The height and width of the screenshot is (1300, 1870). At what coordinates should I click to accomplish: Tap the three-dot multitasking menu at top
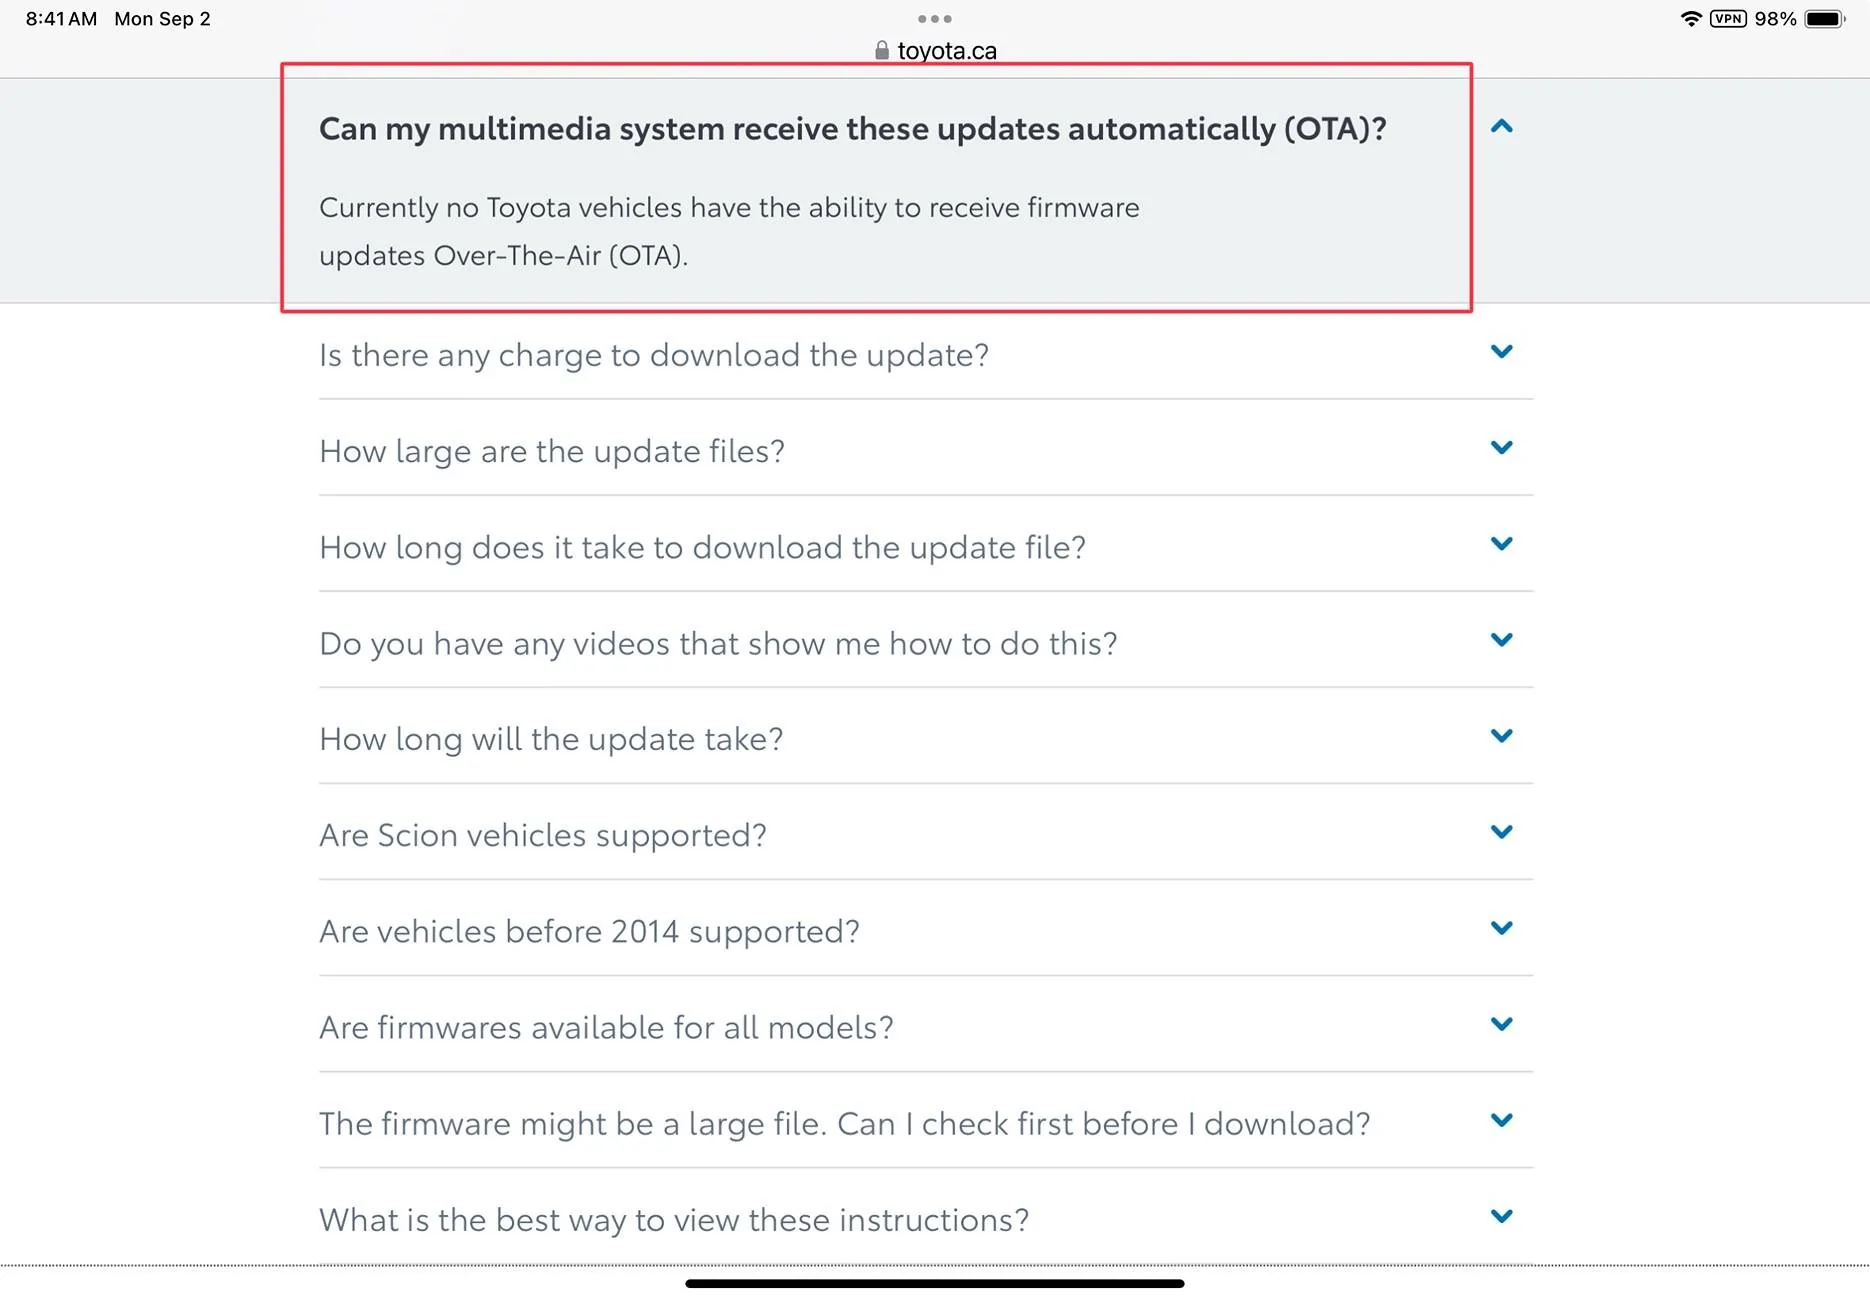point(935,19)
